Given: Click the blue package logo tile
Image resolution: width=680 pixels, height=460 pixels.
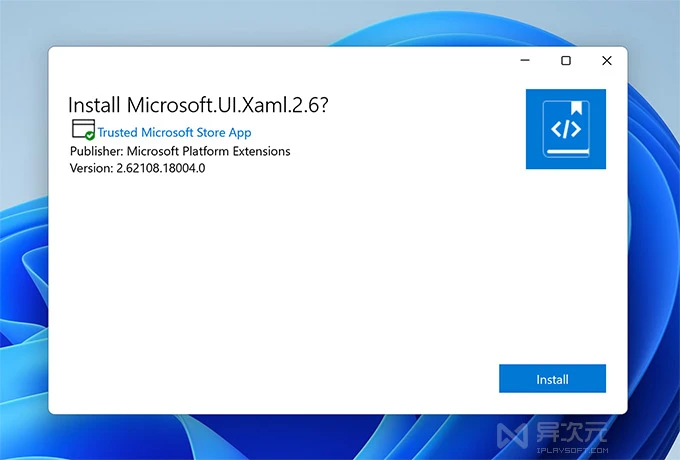Looking at the screenshot, I should pos(565,129).
